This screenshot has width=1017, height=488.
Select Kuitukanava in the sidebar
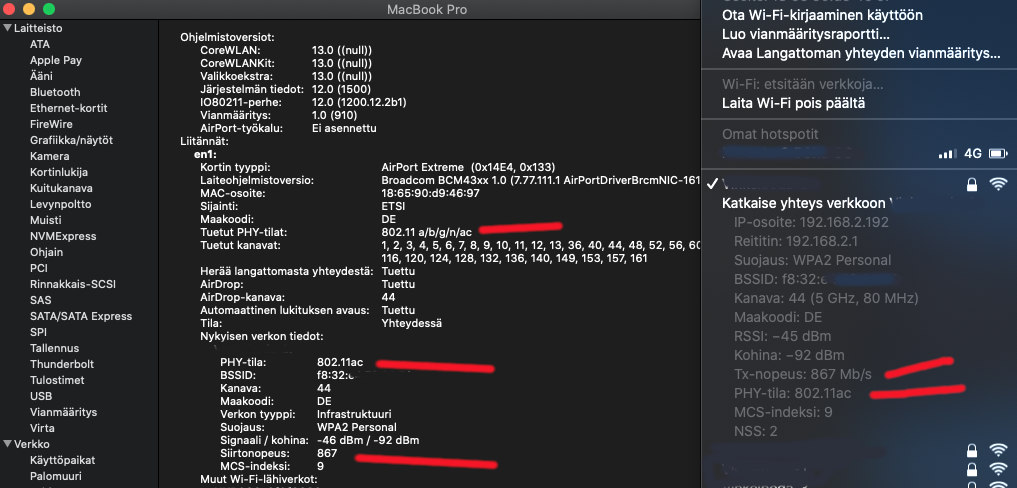(61, 188)
